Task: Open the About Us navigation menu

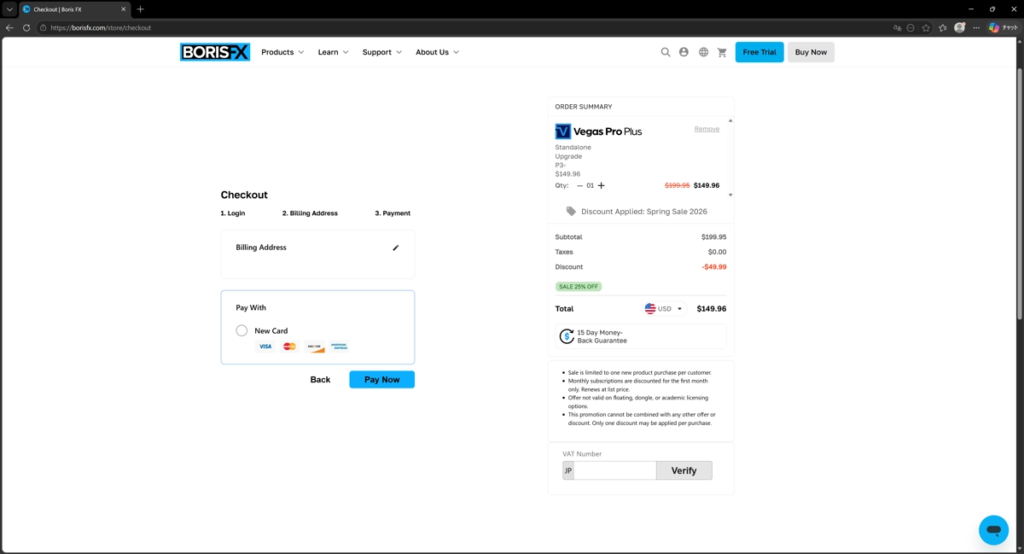Action: click(437, 52)
